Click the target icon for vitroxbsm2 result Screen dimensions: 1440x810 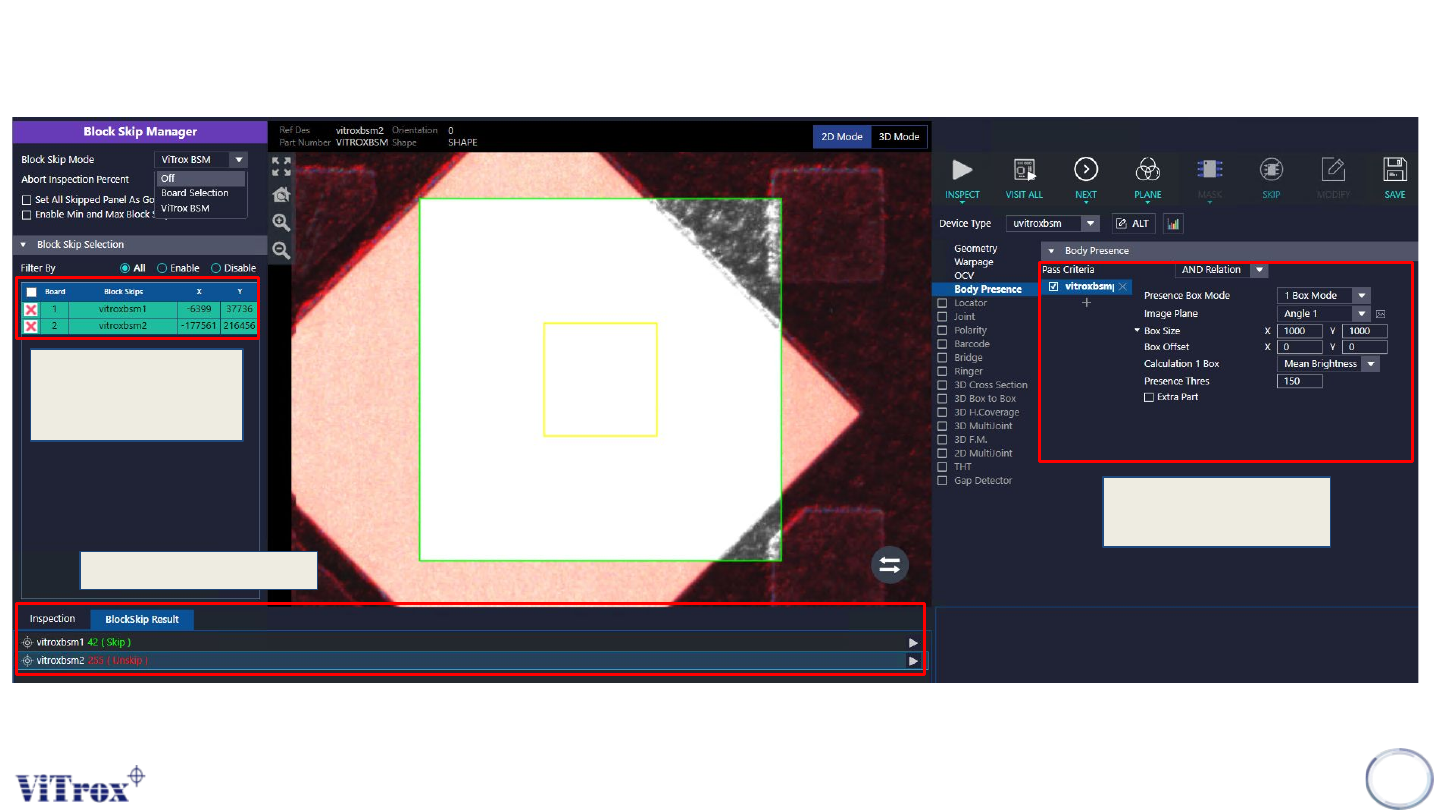click(28, 661)
